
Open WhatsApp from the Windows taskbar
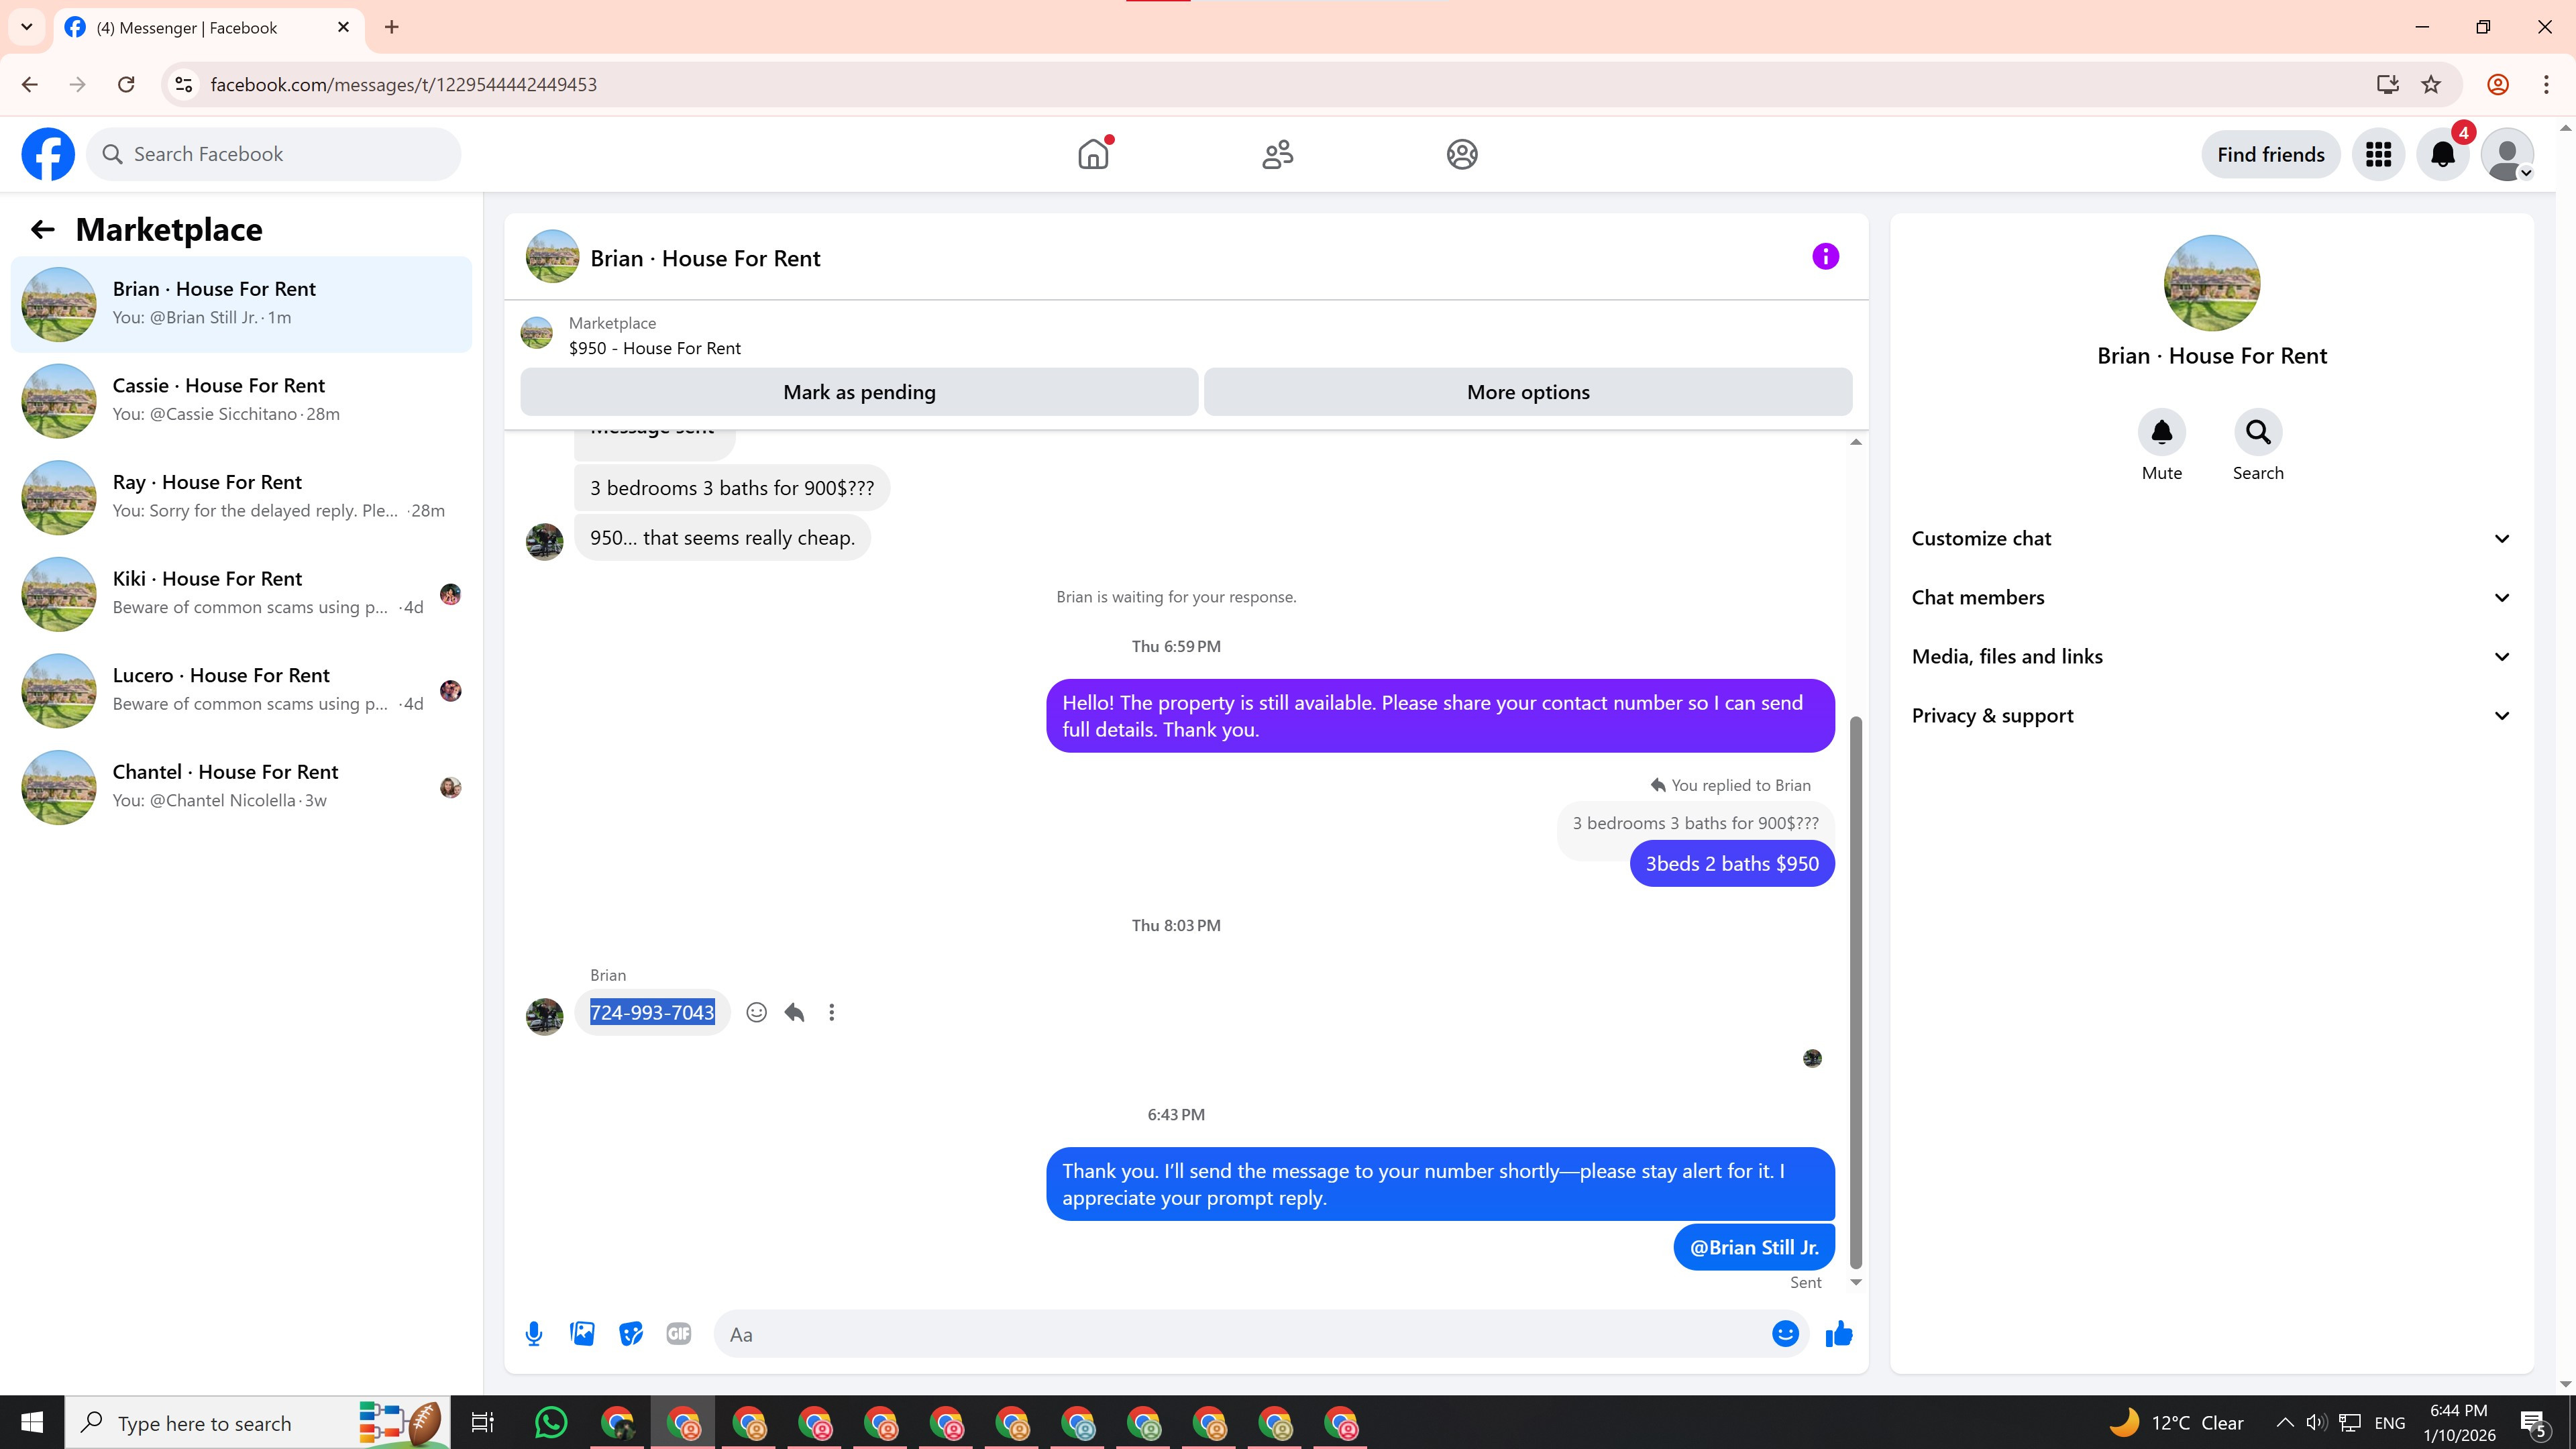pos(551,1423)
